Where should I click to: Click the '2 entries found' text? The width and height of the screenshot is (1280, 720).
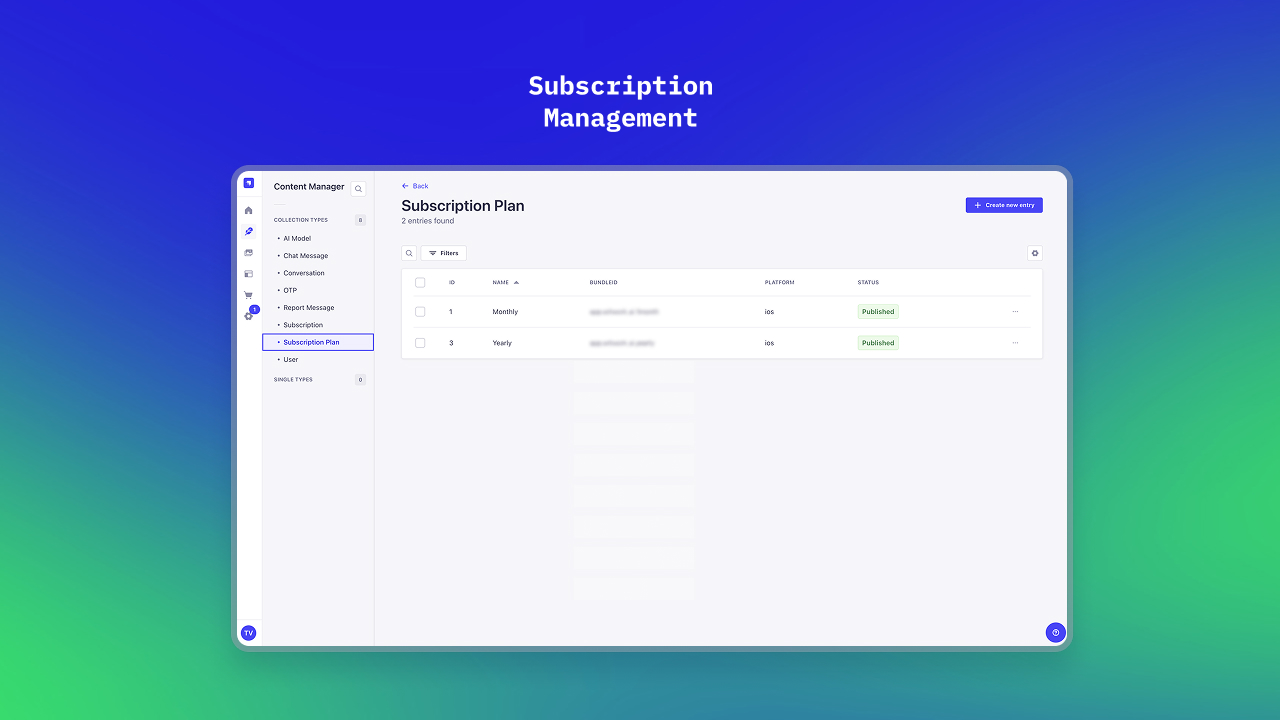pyautogui.click(x=428, y=221)
